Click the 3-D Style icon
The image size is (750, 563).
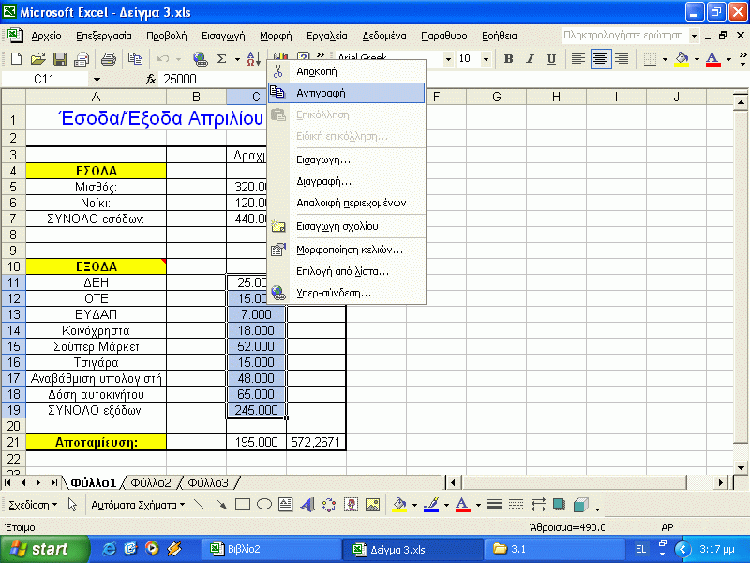(581, 505)
